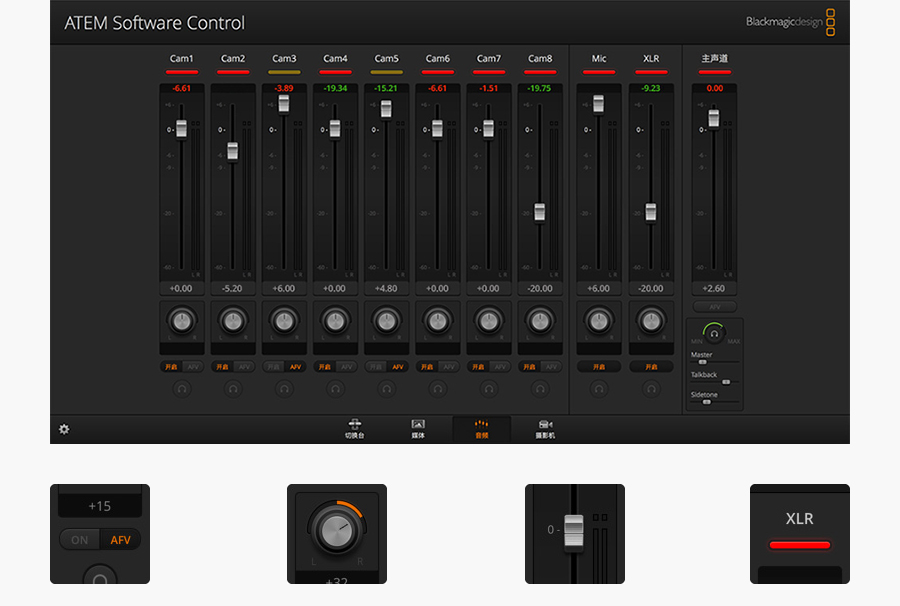Solo Cam7 with its headphone button
900x606 pixels.
(x=488, y=389)
